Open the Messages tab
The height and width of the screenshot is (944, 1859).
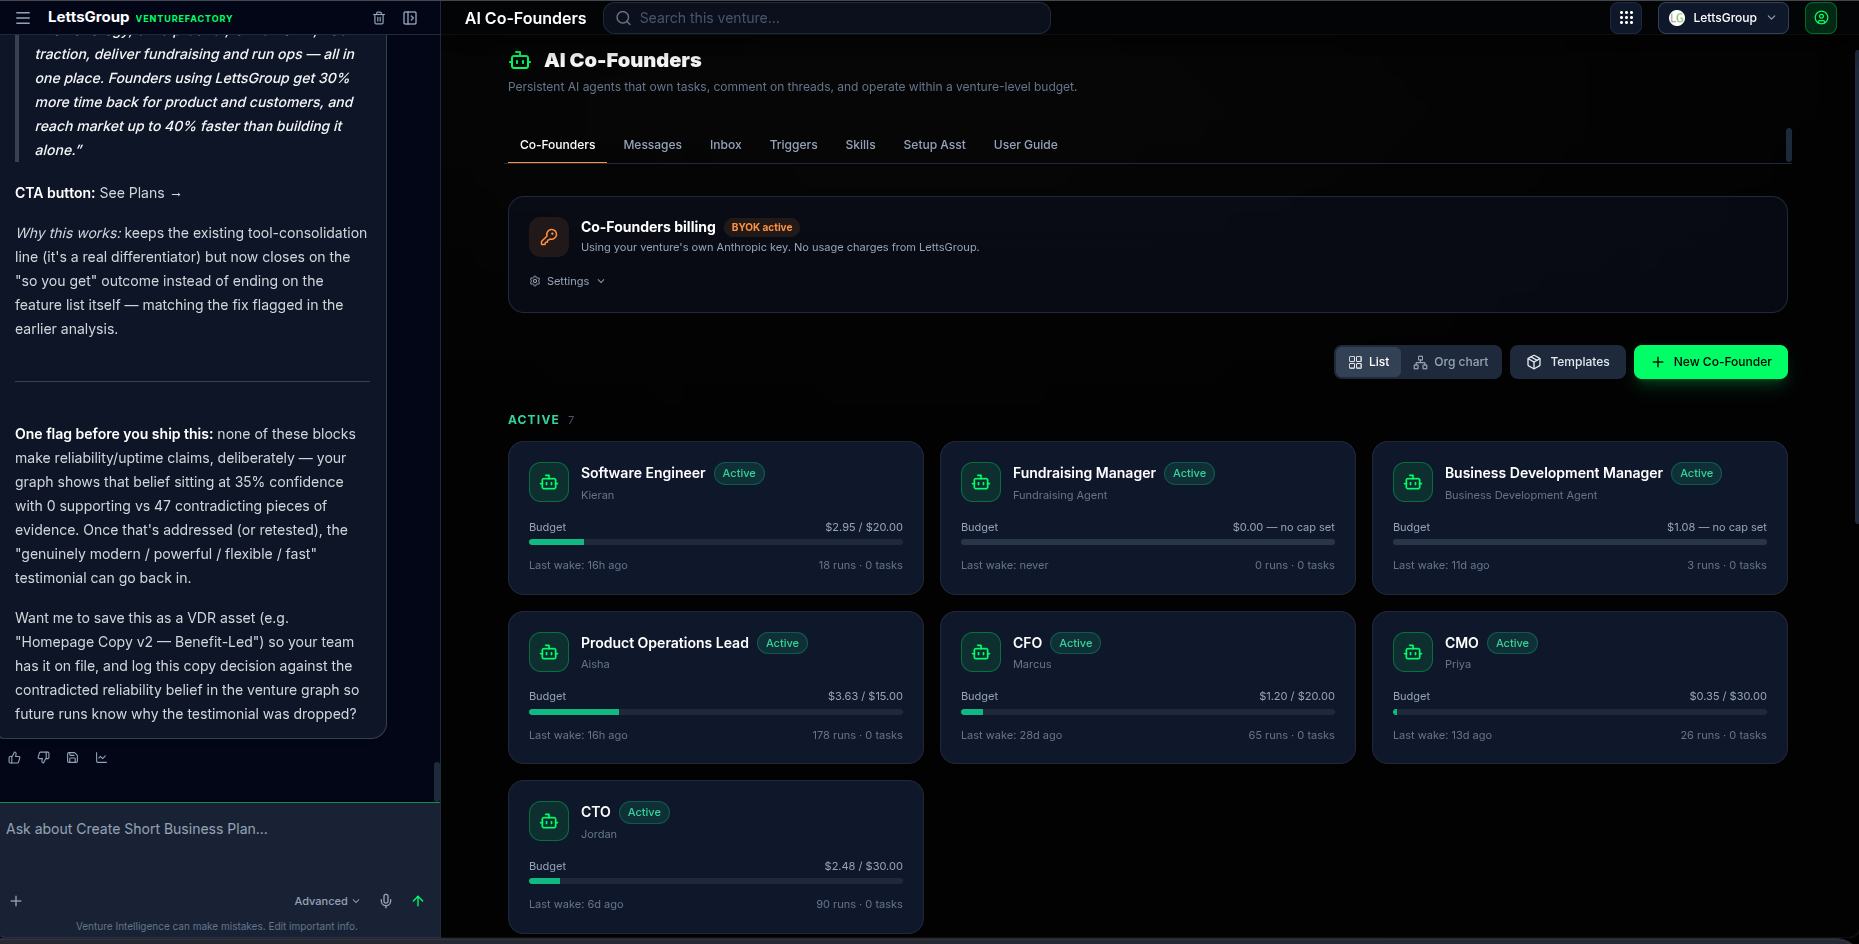(652, 145)
